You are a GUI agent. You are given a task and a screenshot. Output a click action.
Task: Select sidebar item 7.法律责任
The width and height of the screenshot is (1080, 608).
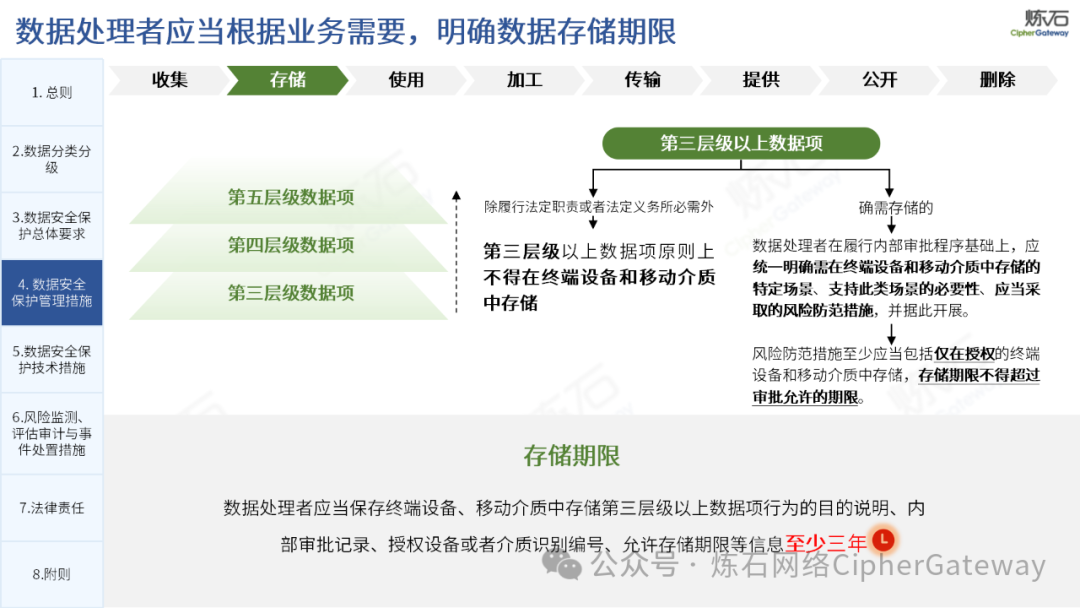52,508
